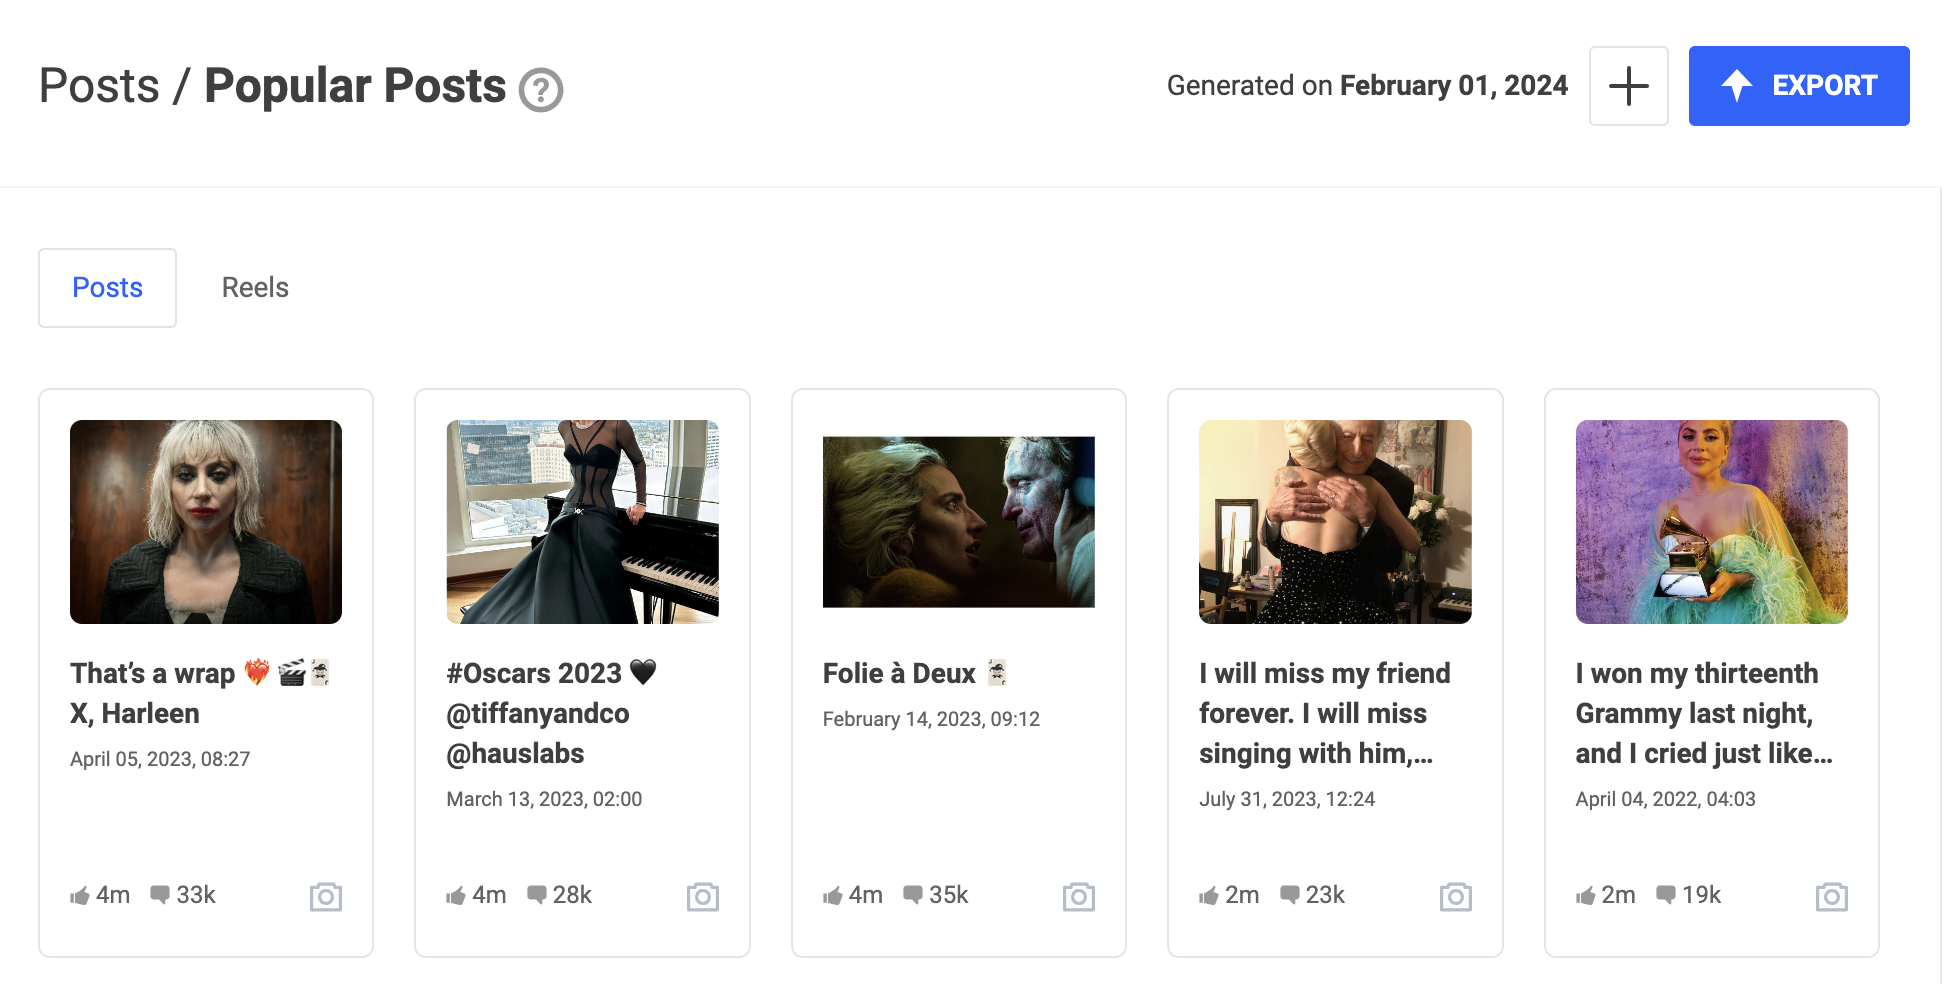
Task: Click the date April 04, 2022, 04:03
Action: [x=1665, y=799]
